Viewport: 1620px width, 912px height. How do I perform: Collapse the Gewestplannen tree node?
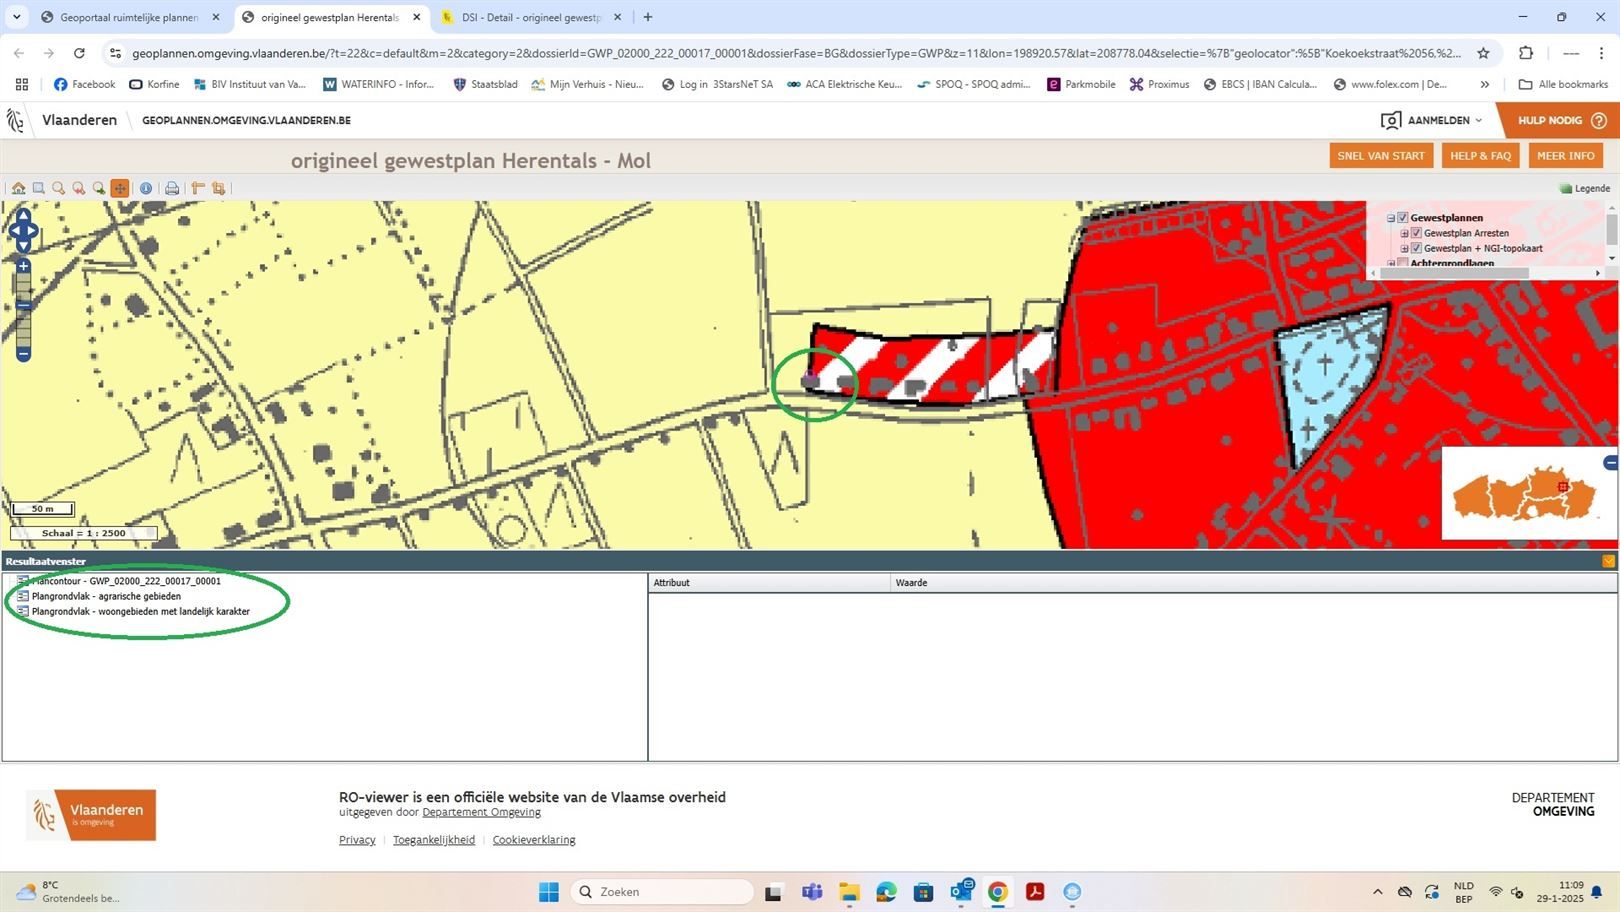pyautogui.click(x=1390, y=218)
